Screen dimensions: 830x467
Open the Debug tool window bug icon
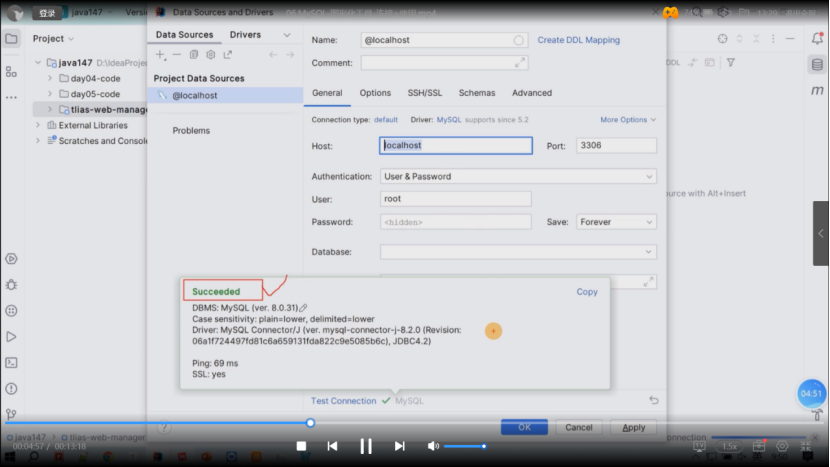(x=11, y=285)
